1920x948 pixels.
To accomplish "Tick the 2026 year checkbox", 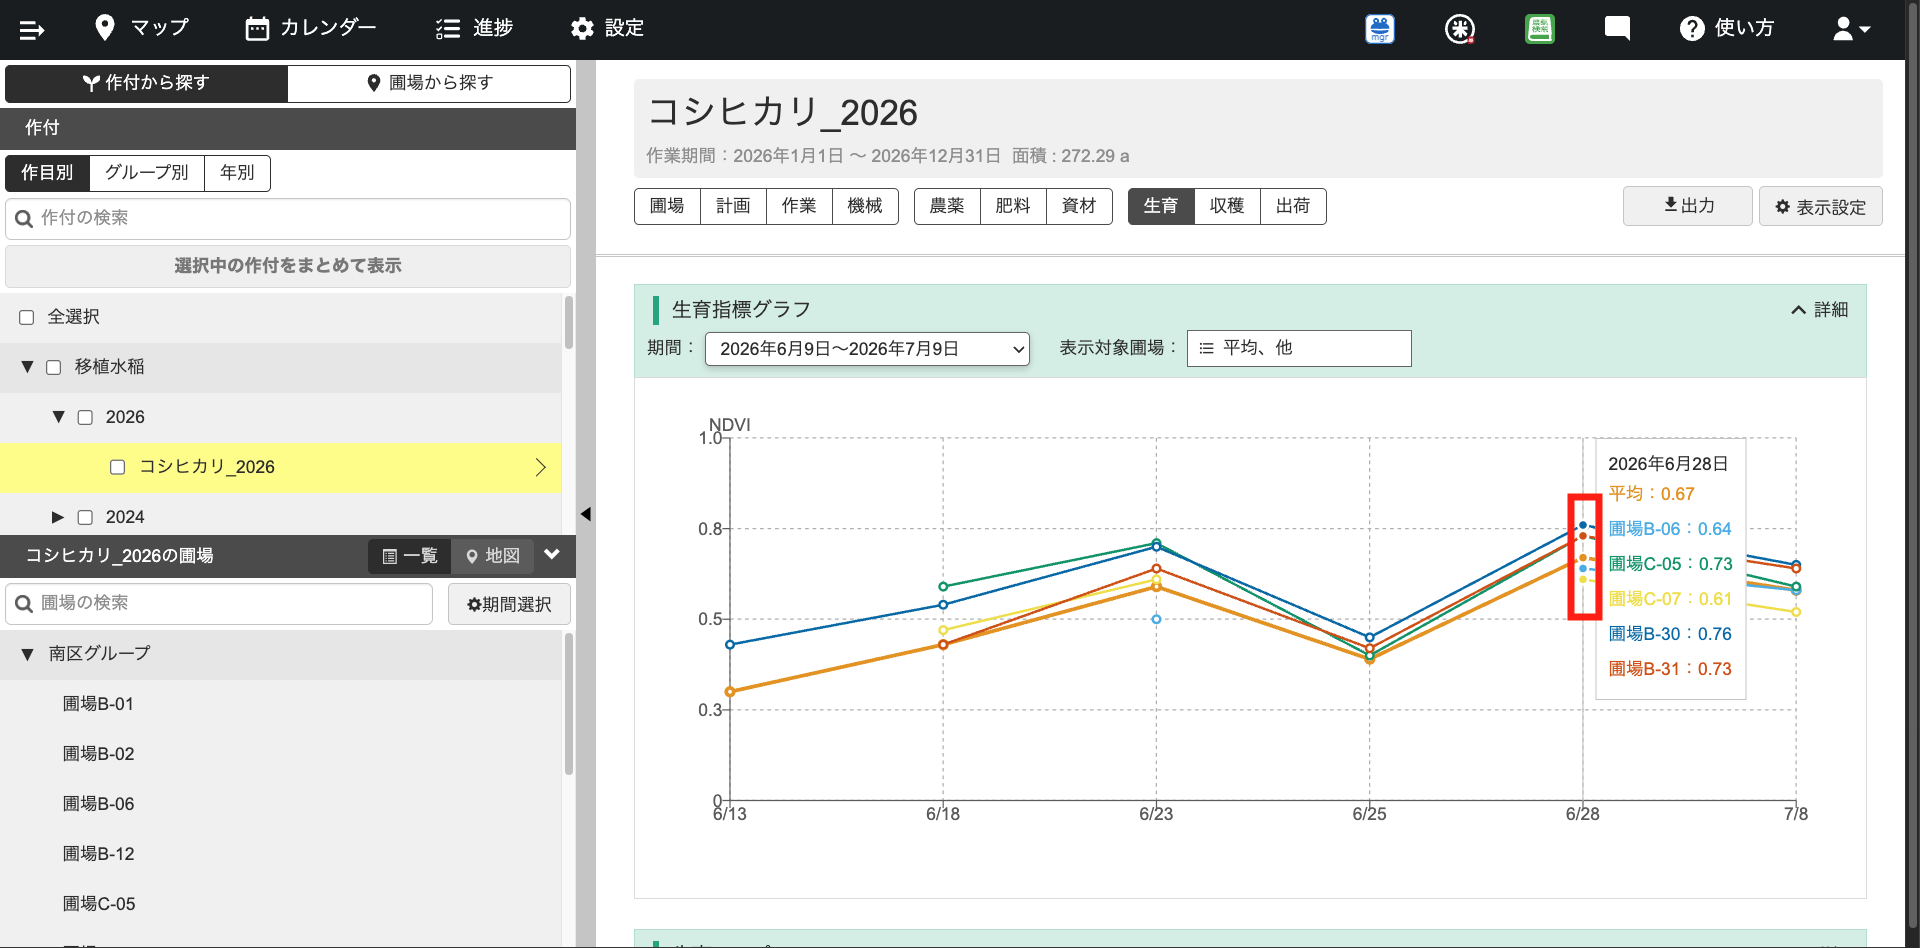I will point(85,417).
